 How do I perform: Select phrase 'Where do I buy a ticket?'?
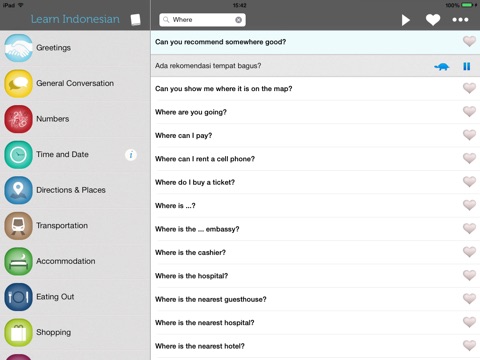click(195, 182)
